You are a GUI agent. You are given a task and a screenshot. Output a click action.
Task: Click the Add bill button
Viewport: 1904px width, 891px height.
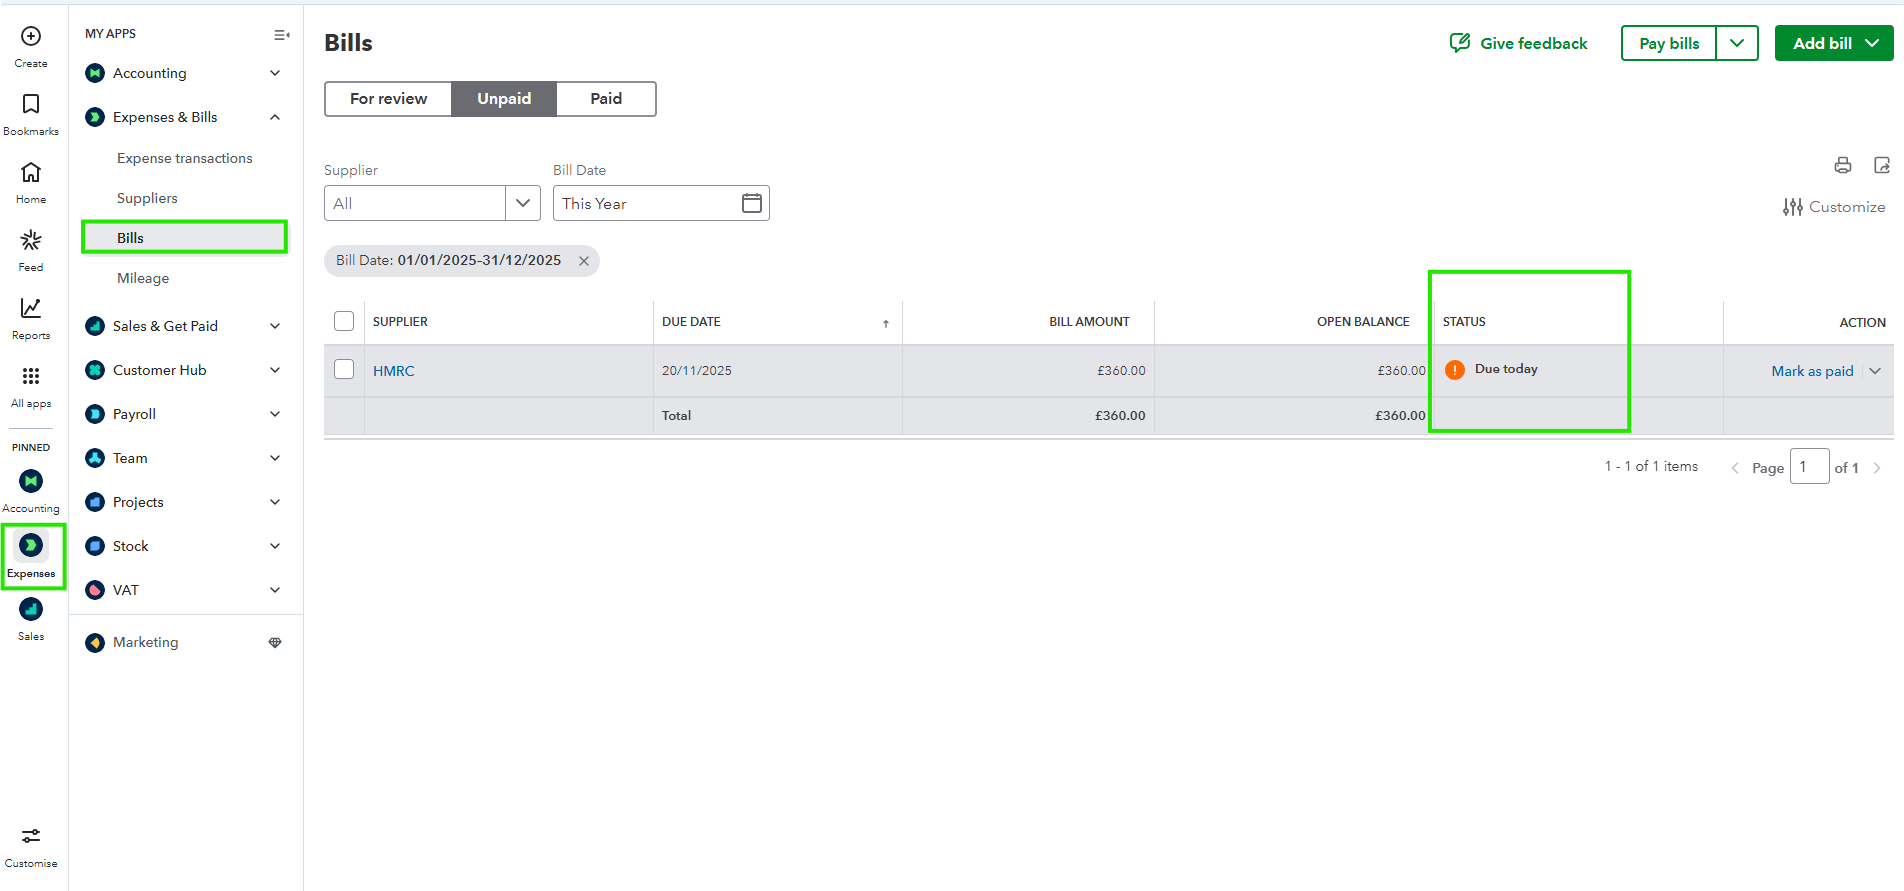[x=1834, y=43]
